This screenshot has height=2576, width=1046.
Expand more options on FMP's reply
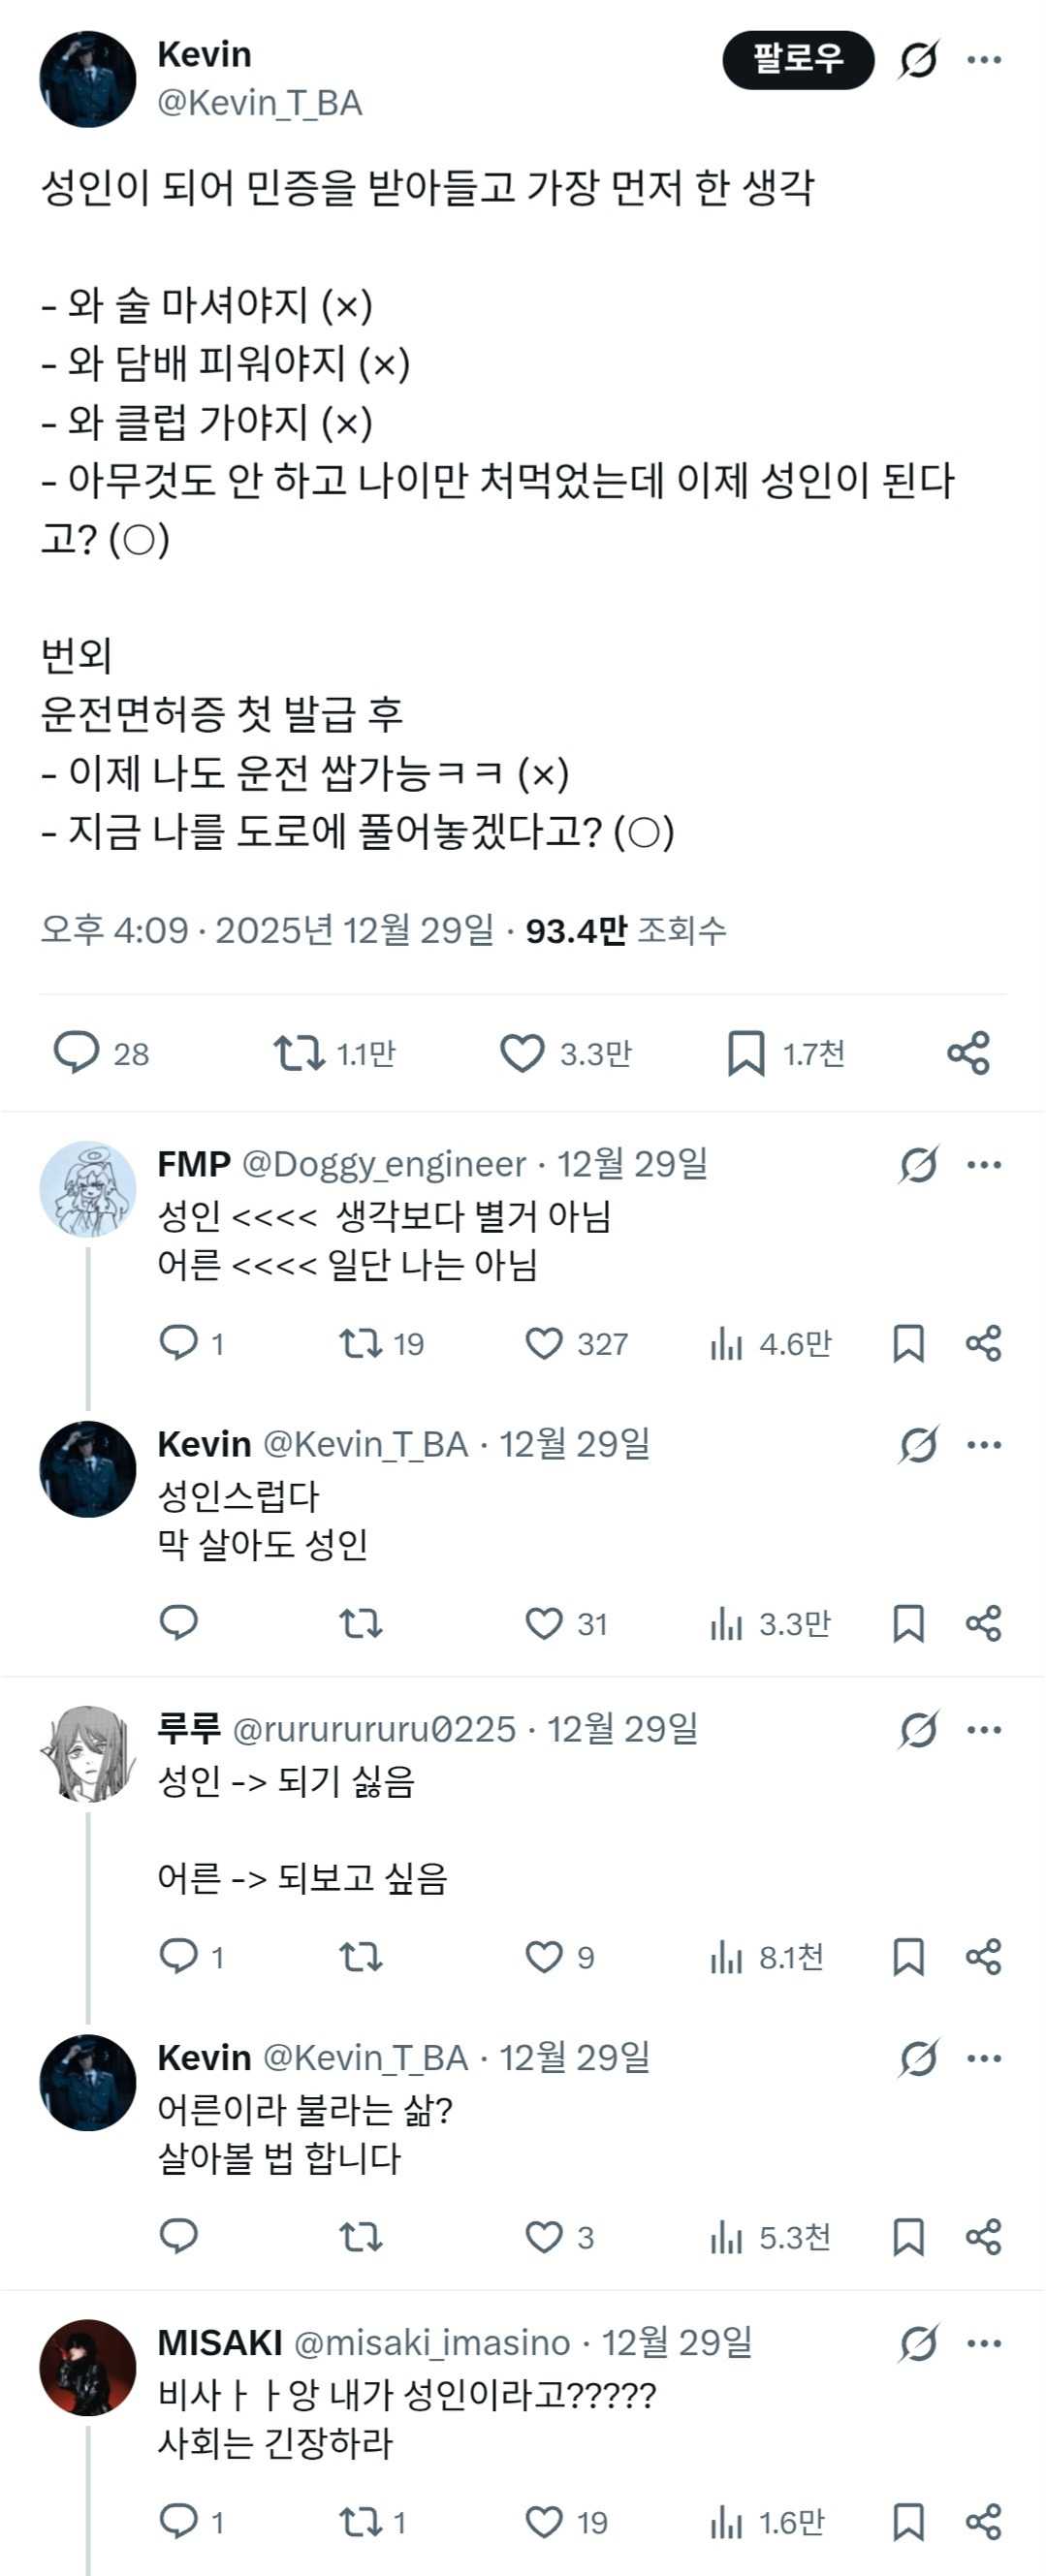click(x=986, y=1165)
